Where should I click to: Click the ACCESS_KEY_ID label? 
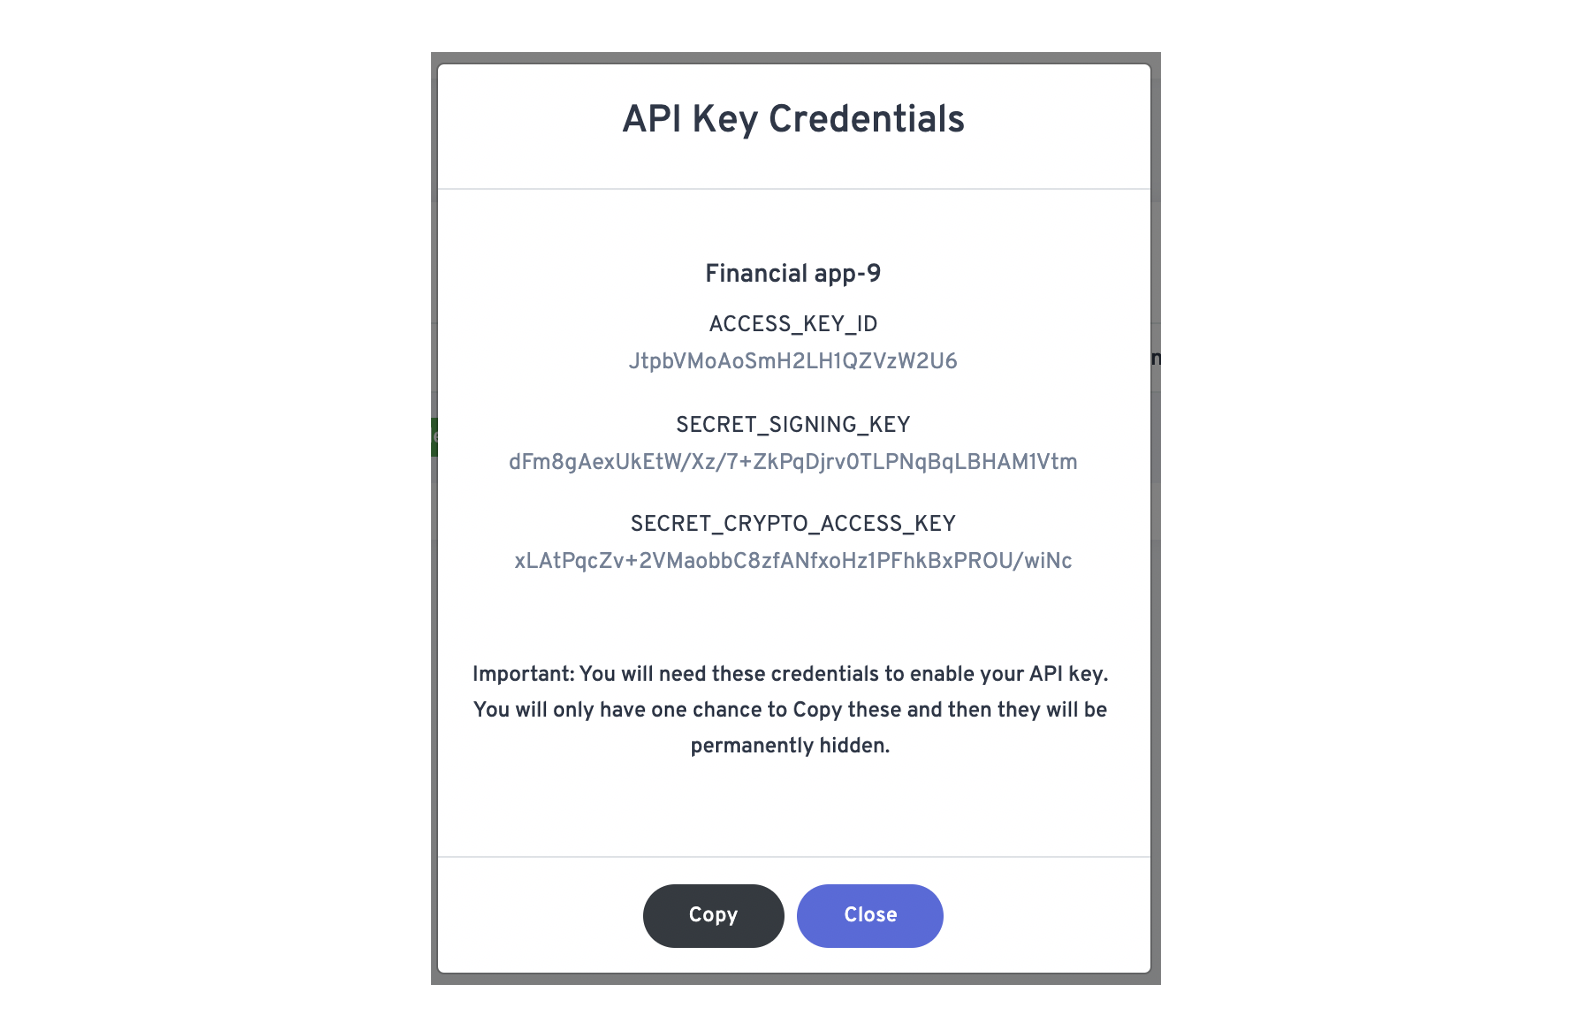[793, 324]
